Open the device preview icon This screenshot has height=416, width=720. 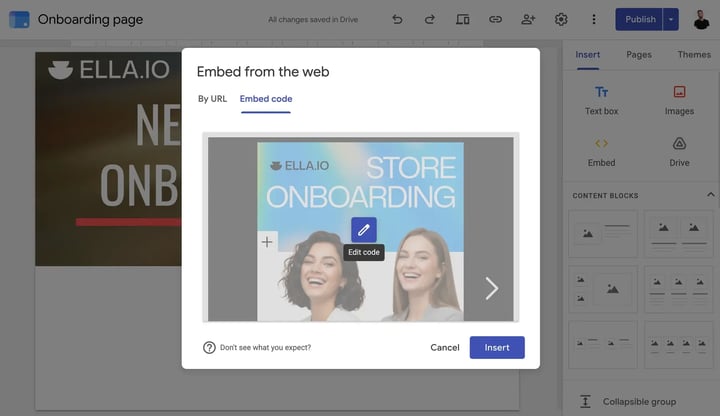[x=462, y=19]
